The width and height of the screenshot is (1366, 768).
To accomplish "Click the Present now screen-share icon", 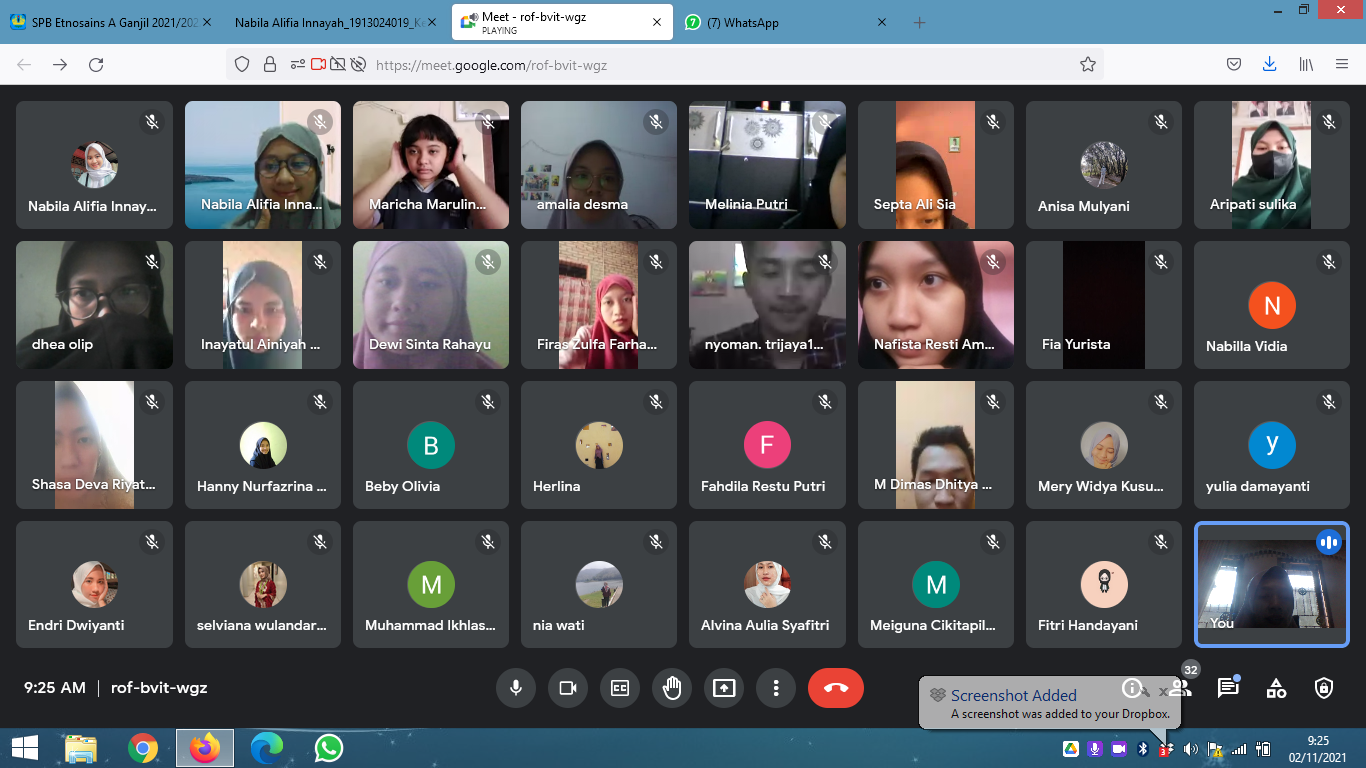I will [724, 688].
